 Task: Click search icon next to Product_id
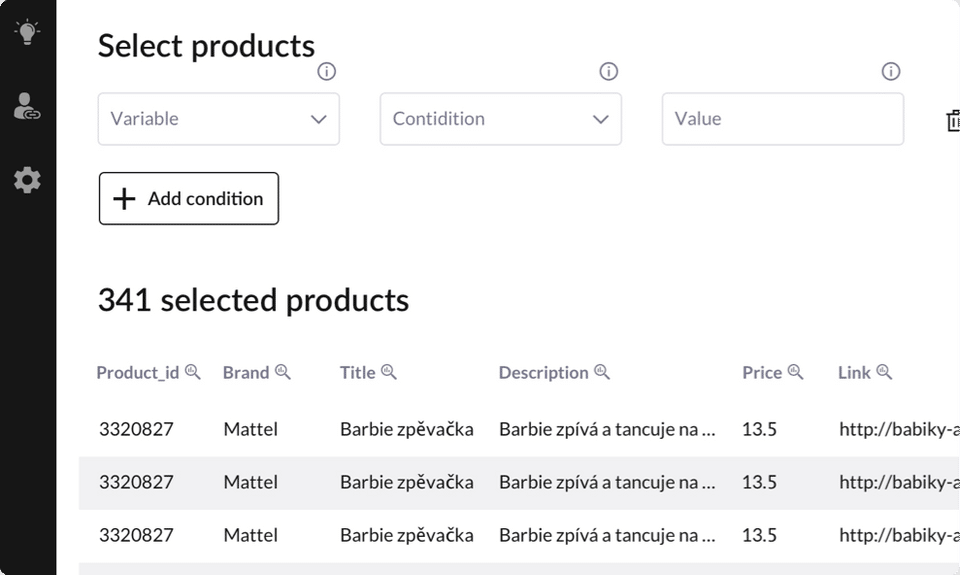tap(192, 372)
